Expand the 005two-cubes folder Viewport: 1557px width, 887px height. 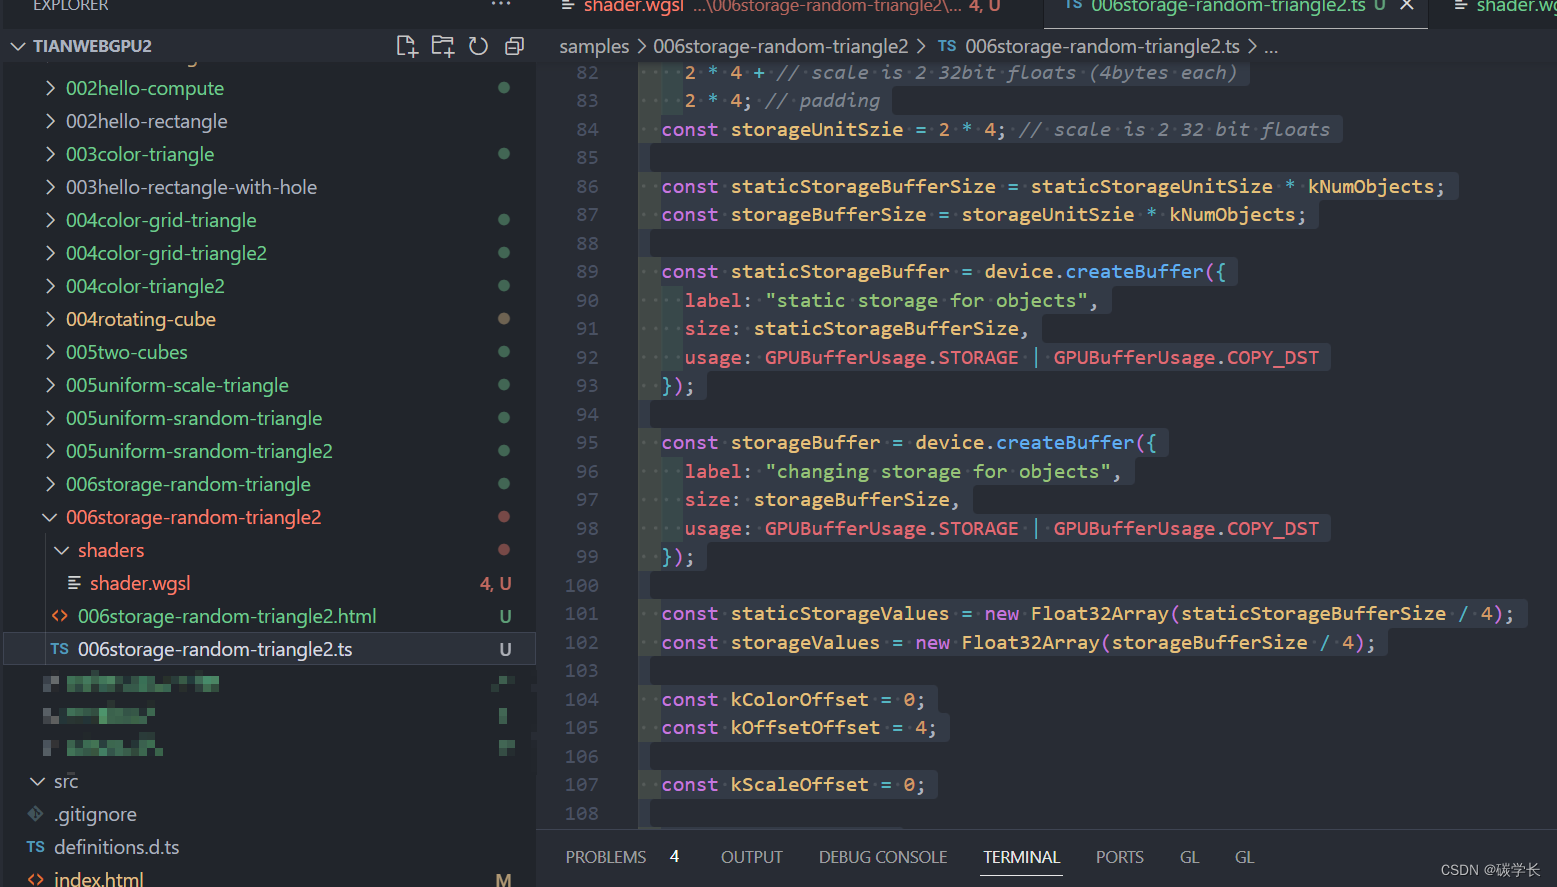coord(50,352)
